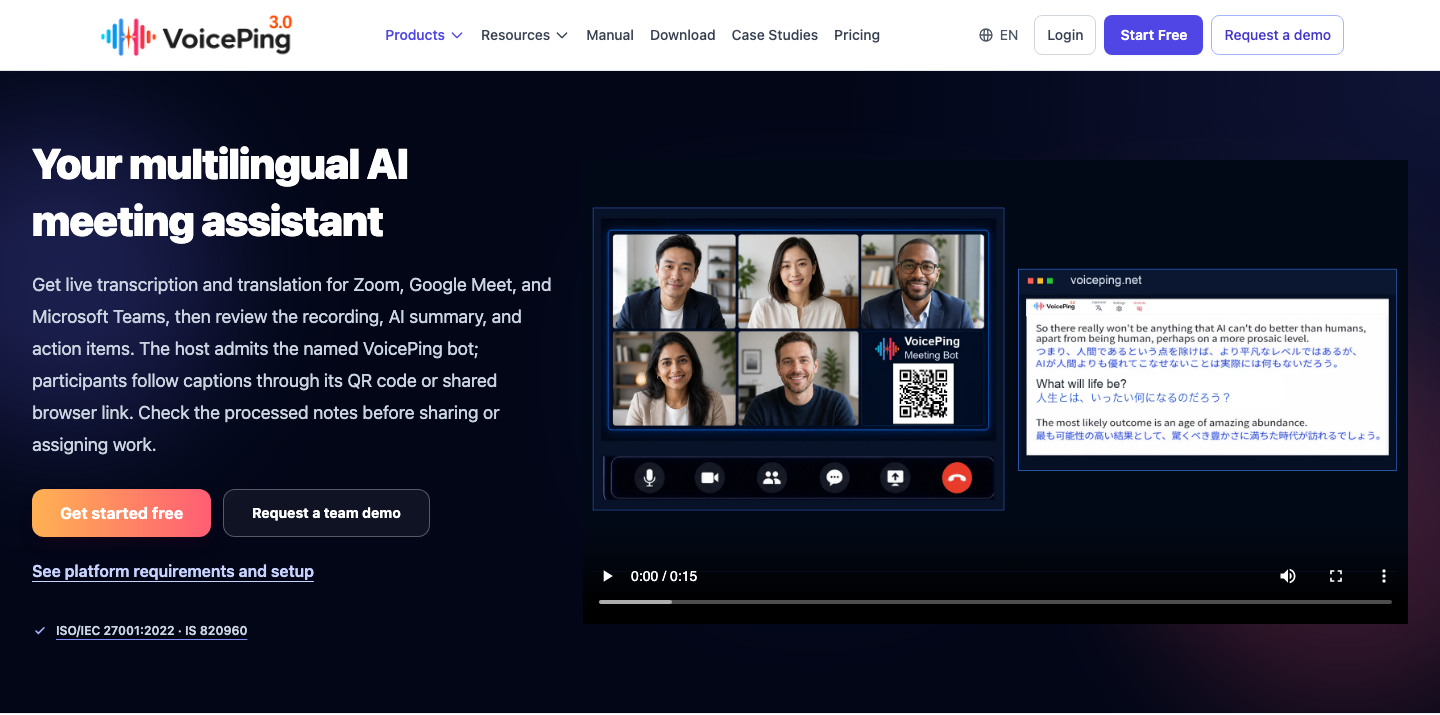Viewport: 1440px width, 715px height.
Task: Click the VoicePing Meeting Bot waveform icon
Action: (x=887, y=348)
